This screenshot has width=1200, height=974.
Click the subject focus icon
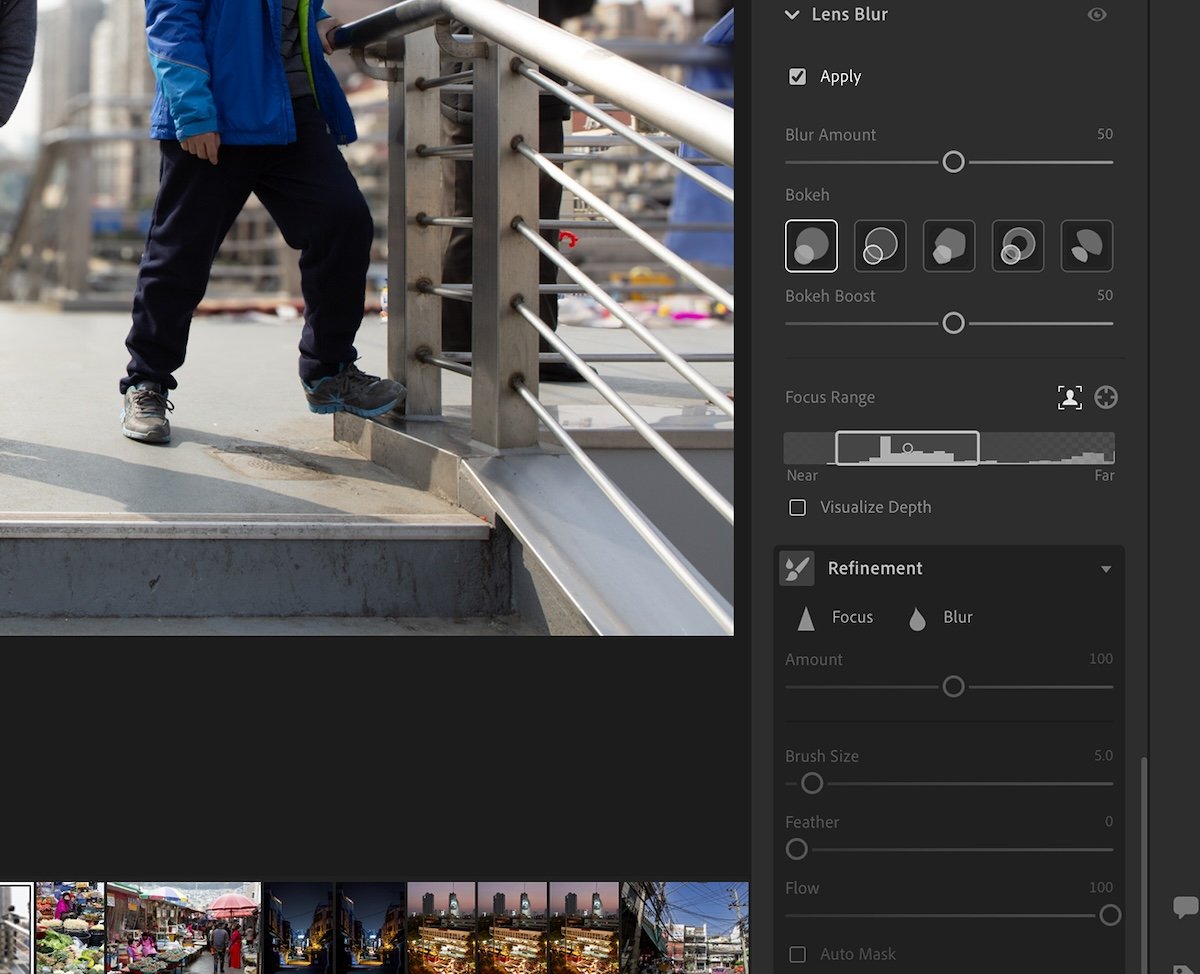click(1069, 397)
